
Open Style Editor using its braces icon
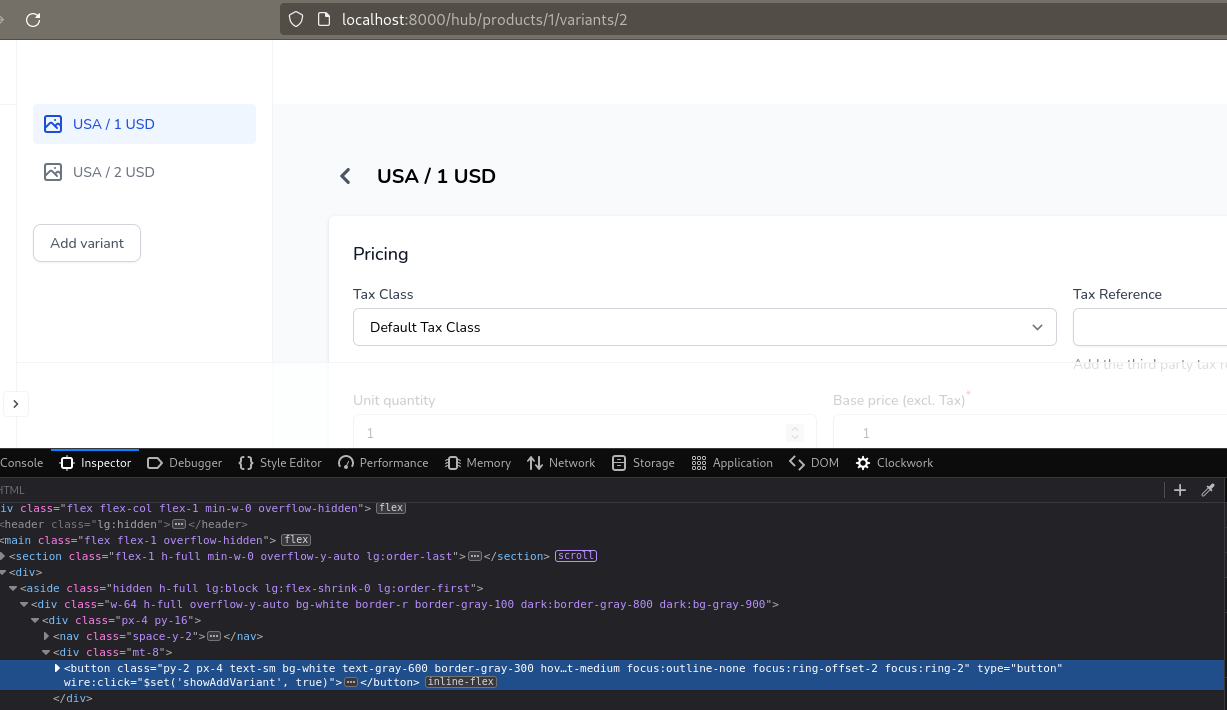[x=246, y=462]
